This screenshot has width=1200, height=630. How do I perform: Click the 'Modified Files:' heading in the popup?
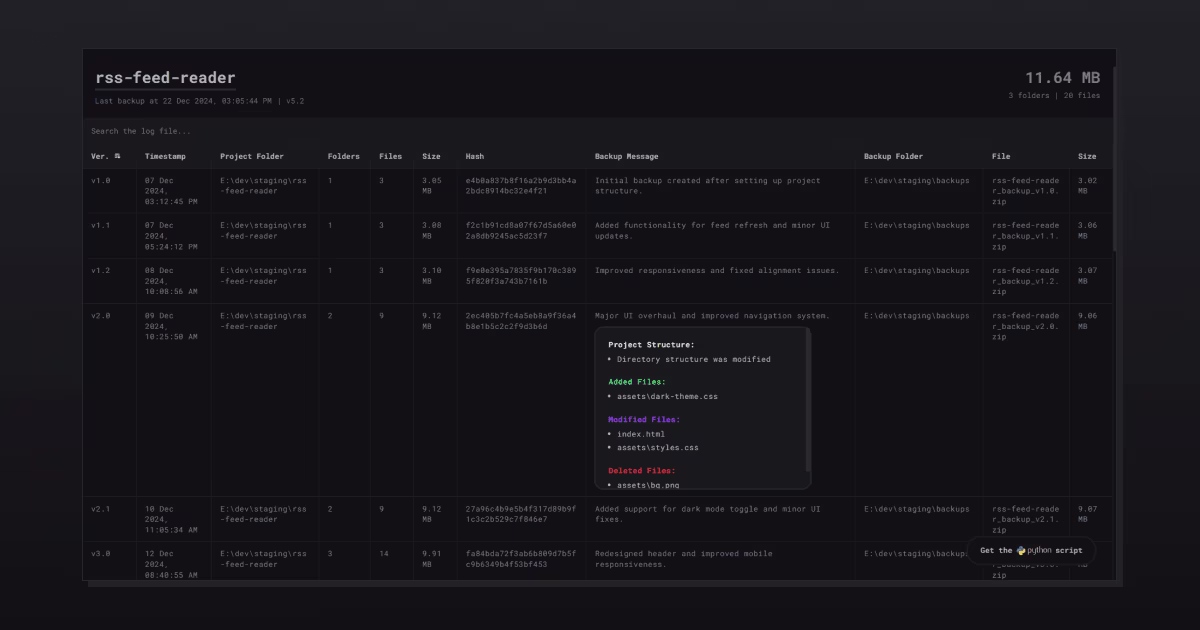tap(643, 420)
